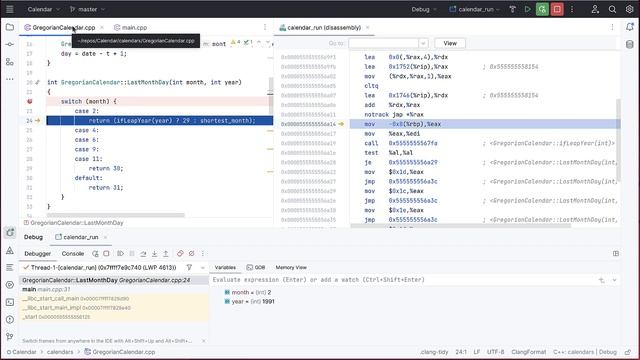Select the __libc_start_call_main frame
The height and width of the screenshot is (360, 640).
(x=113, y=298)
